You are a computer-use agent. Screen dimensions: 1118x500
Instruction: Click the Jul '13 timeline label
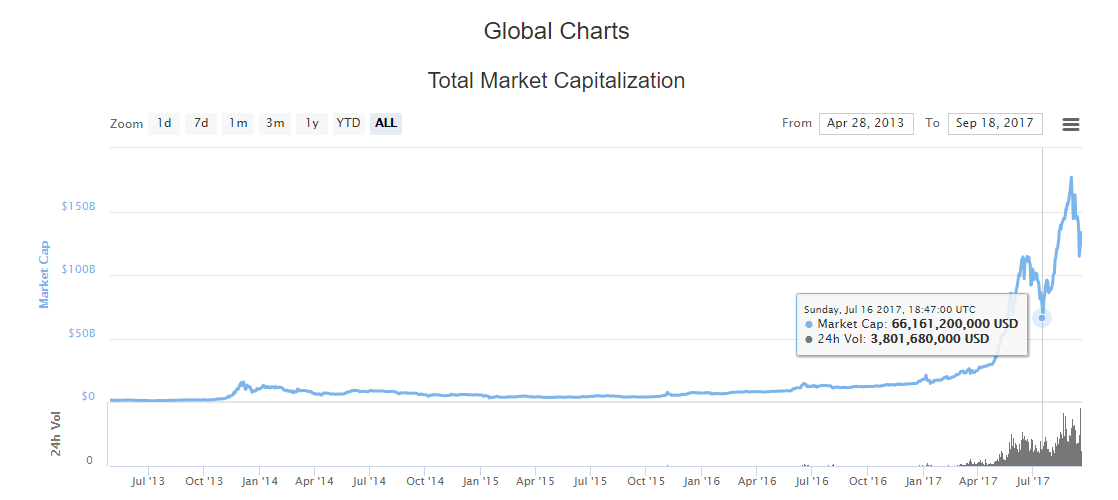(148, 481)
